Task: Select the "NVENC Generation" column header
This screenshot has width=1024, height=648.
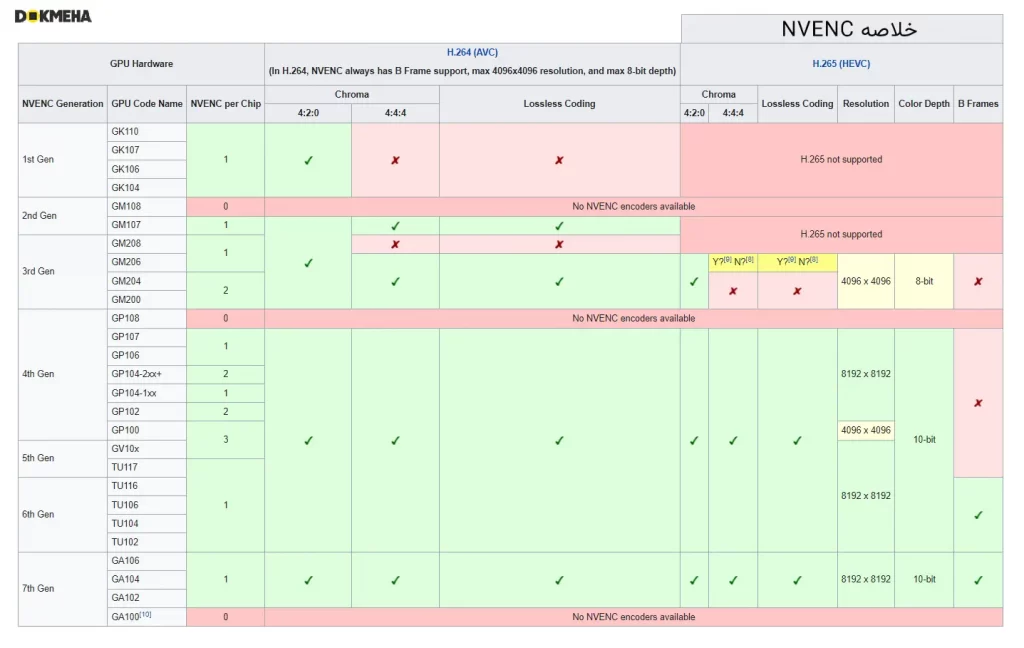Action: coord(63,103)
